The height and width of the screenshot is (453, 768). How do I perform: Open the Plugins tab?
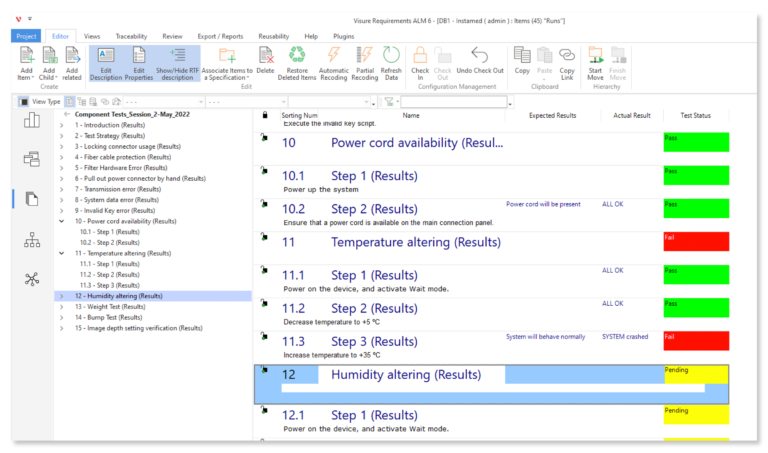coord(343,36)
